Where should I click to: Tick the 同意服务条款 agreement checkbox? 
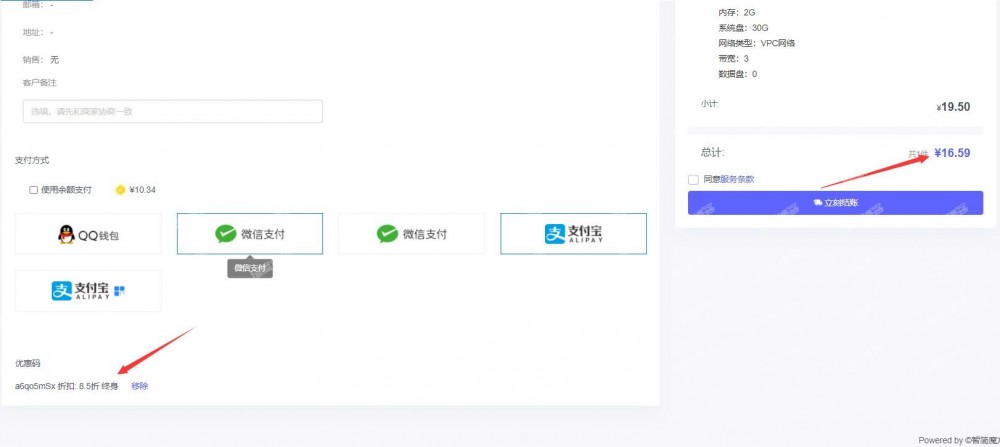(x=693, y=180)
